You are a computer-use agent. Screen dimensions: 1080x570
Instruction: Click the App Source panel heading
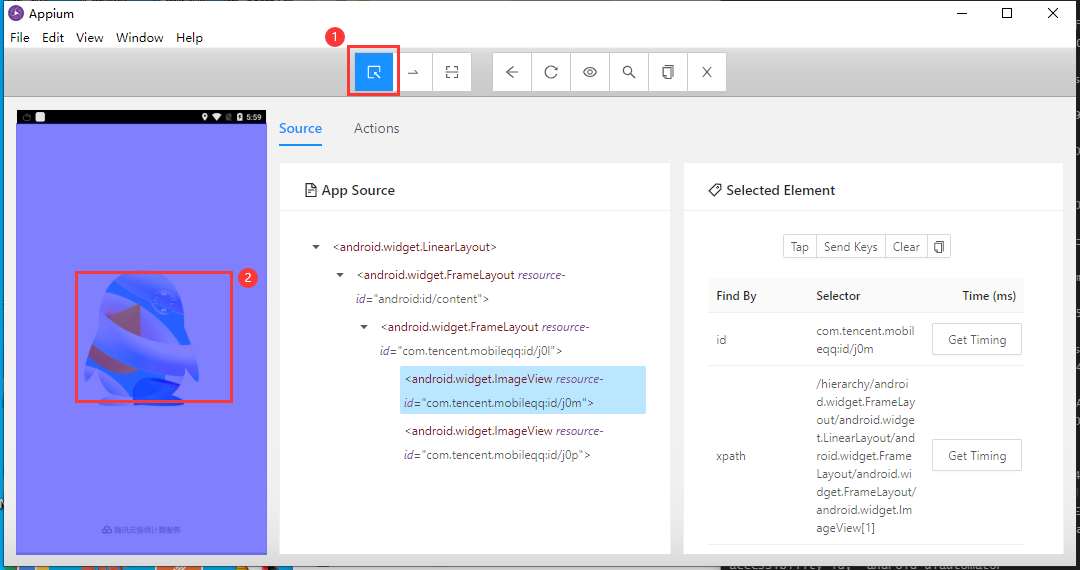[350, 191]
